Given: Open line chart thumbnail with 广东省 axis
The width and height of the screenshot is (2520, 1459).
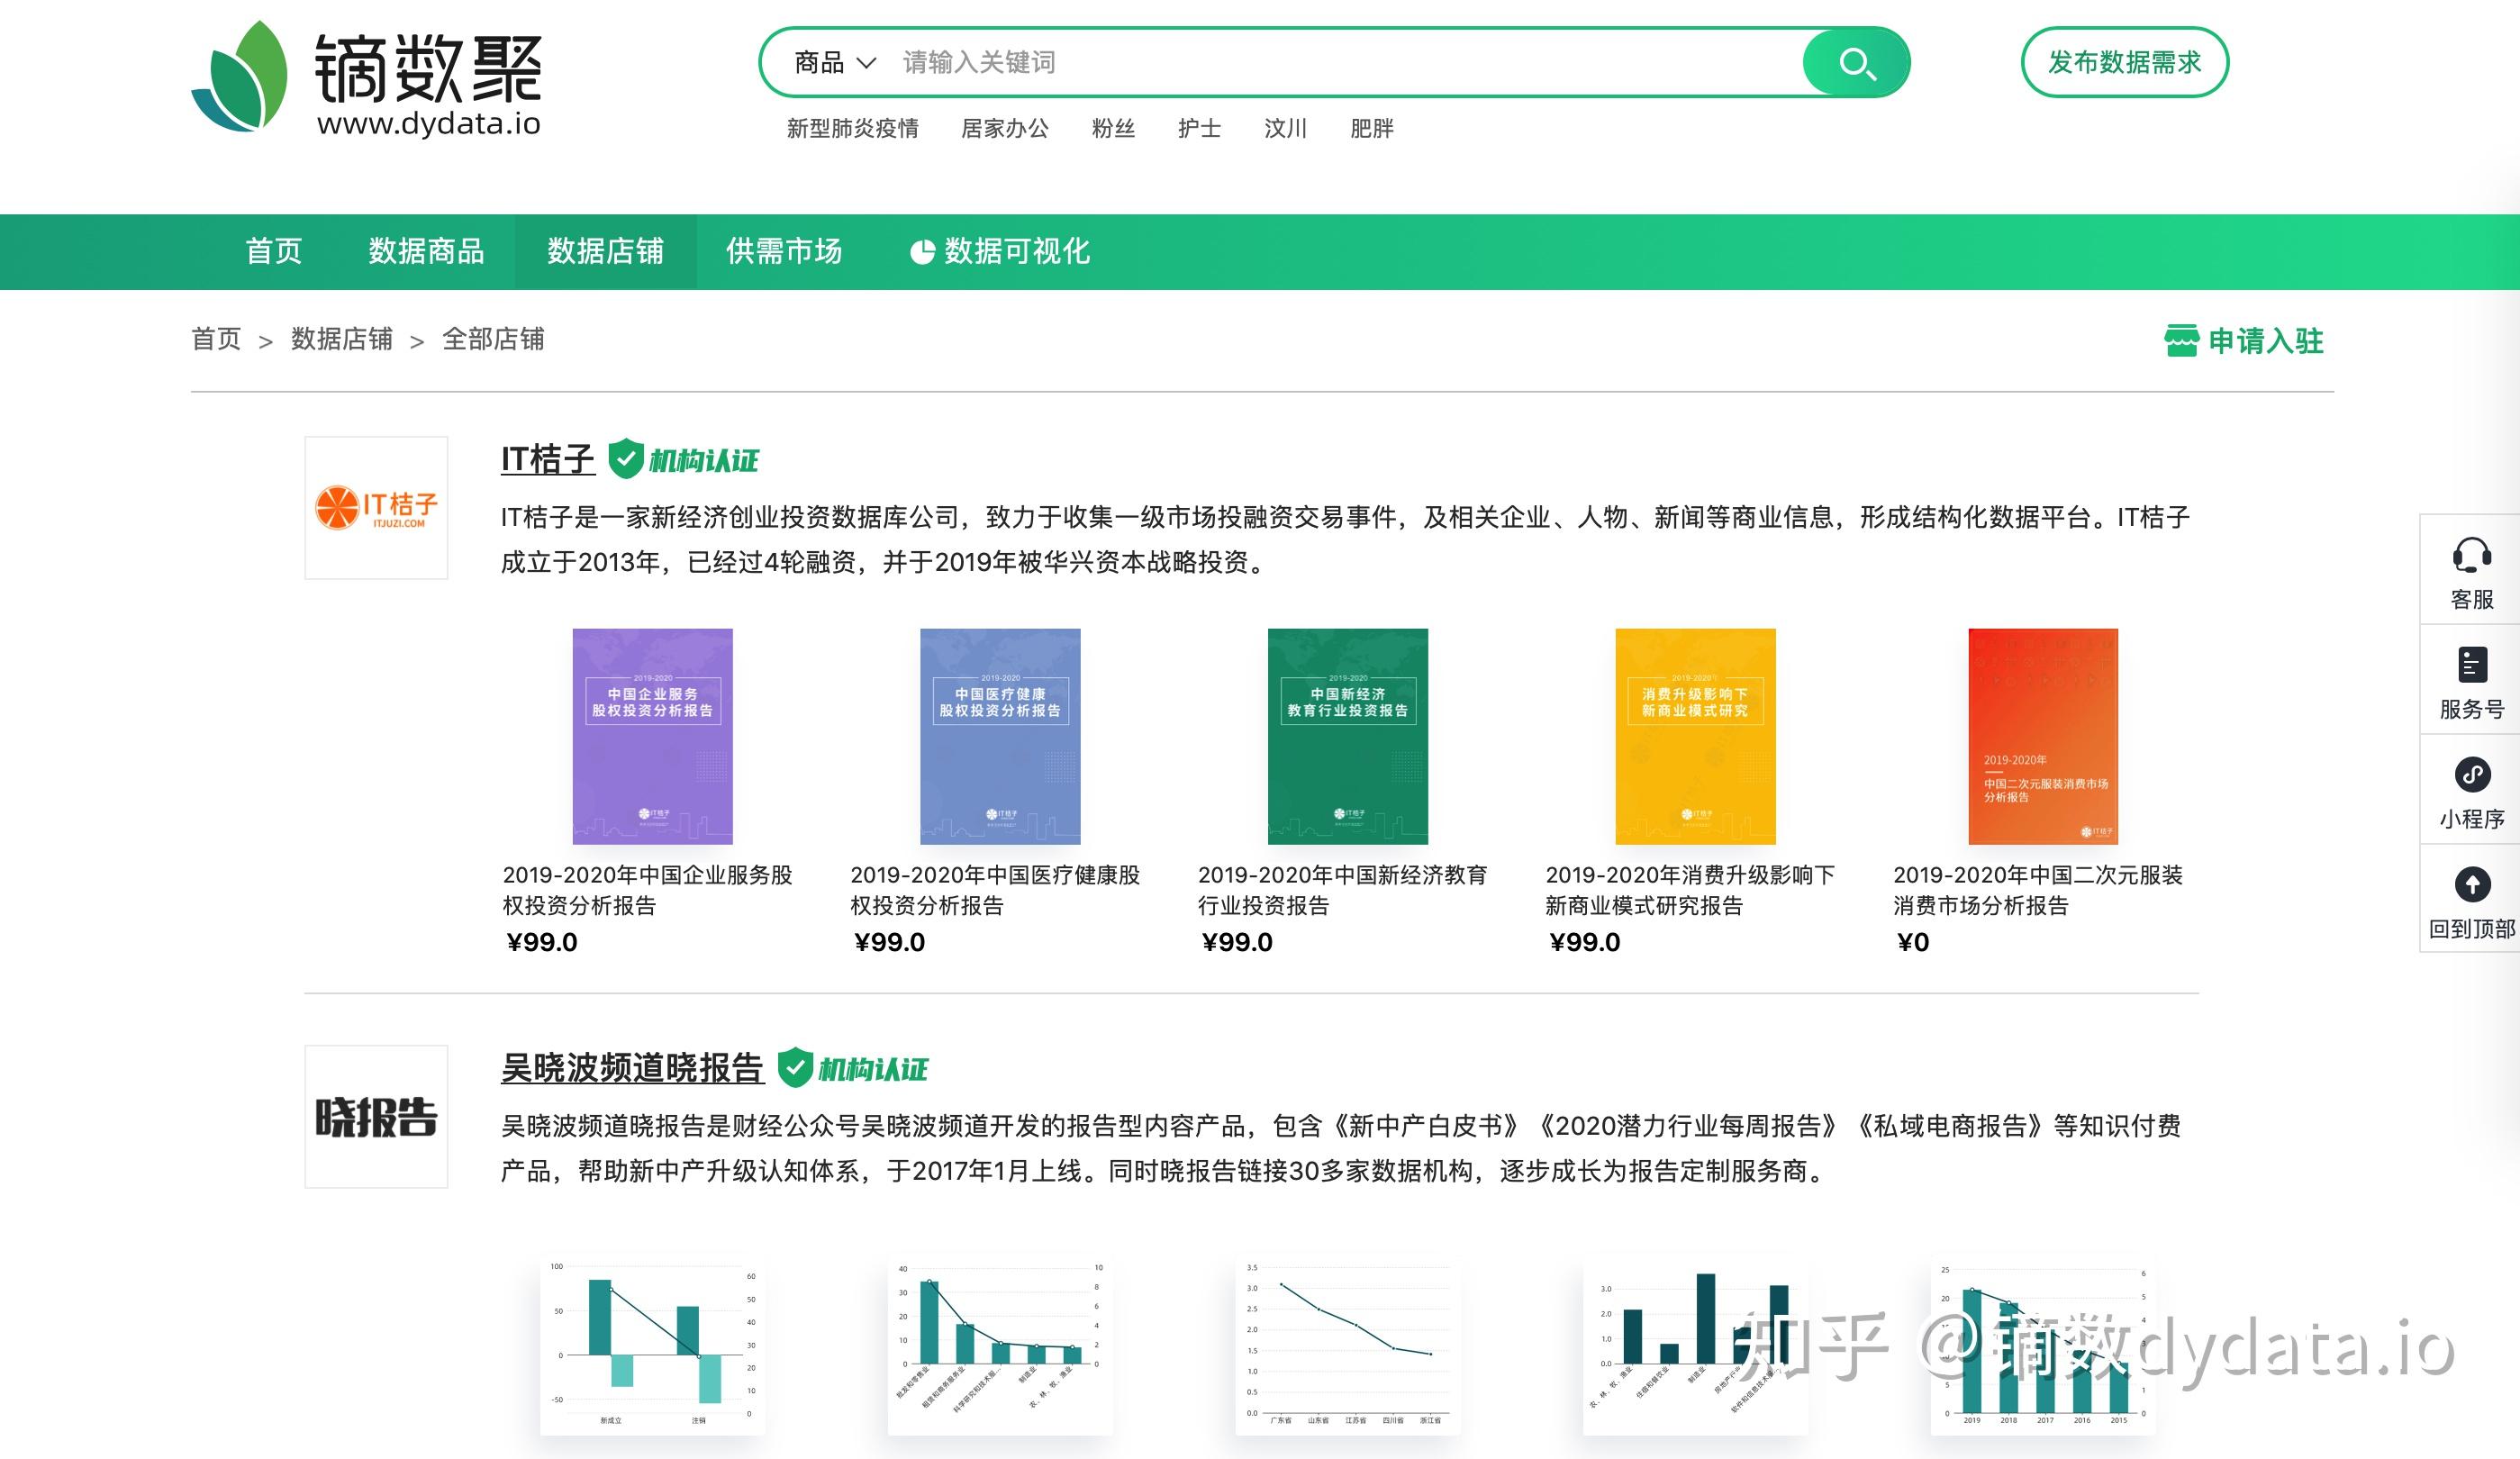Looking at the screenshot, I should tap(1348, 1345).
